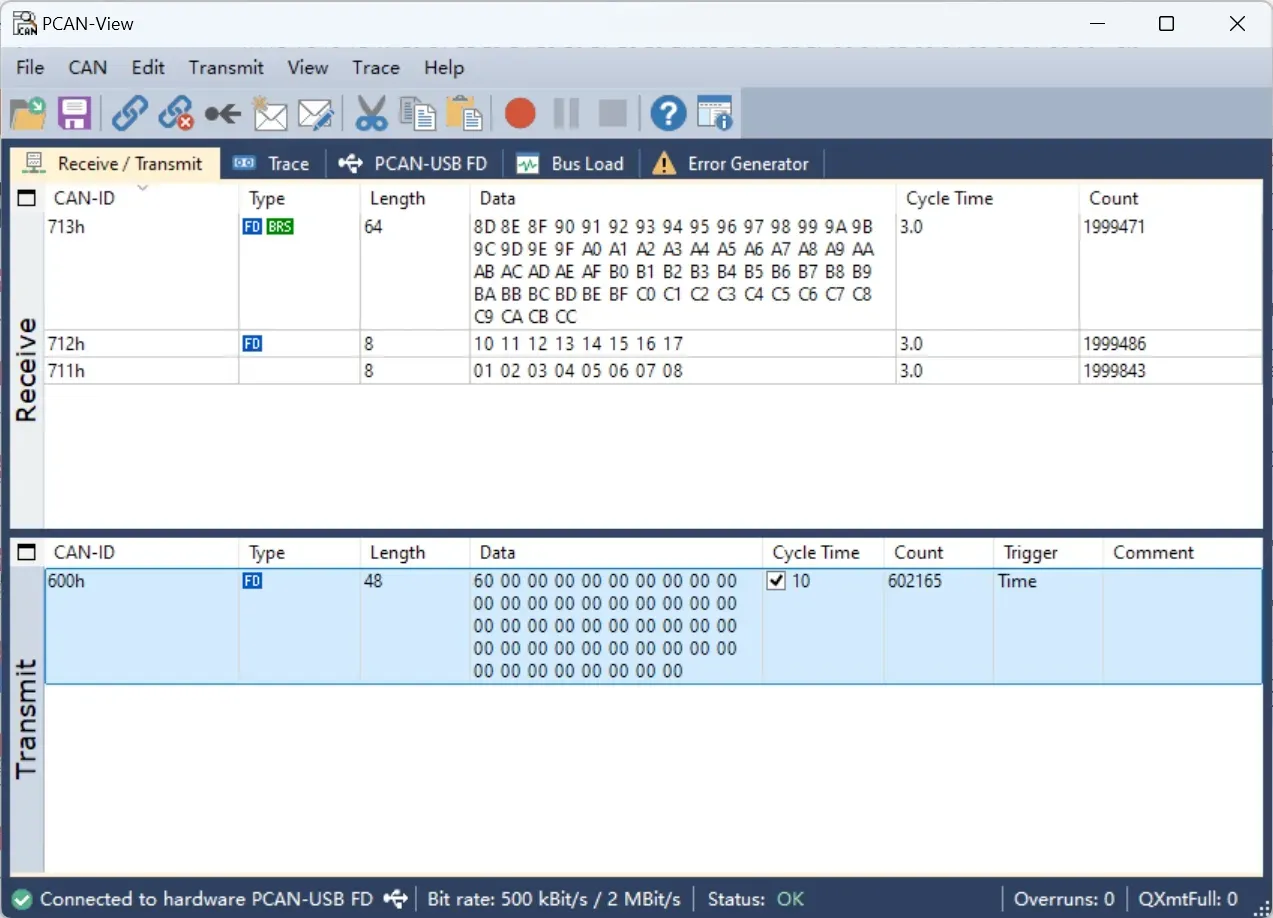The height and width of the screenshot is (918, 1273).
Task: Open the Trace menu
Action: pyautogui.click(x=375, y=67)
